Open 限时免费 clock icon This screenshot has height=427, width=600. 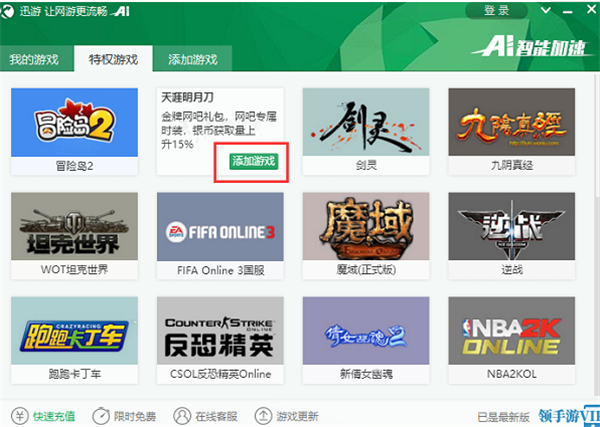coord(100,414)
